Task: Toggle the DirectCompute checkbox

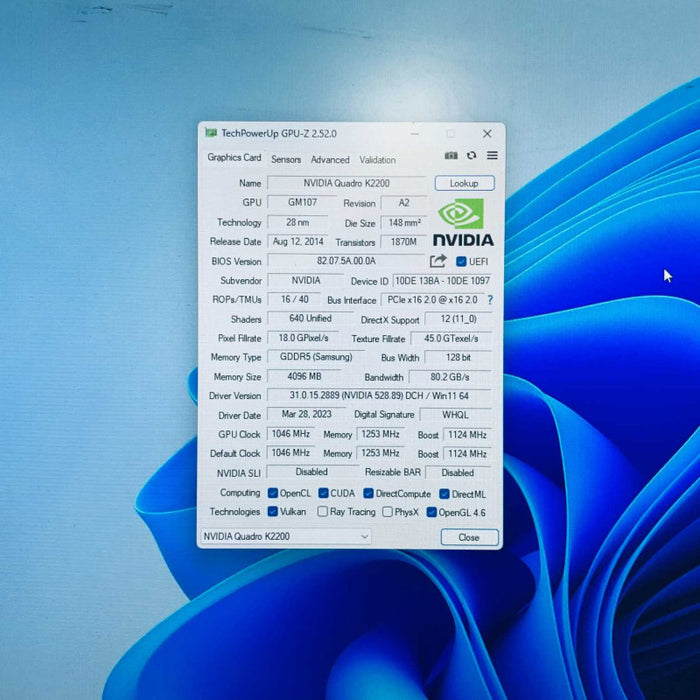Action: [368, 493]
